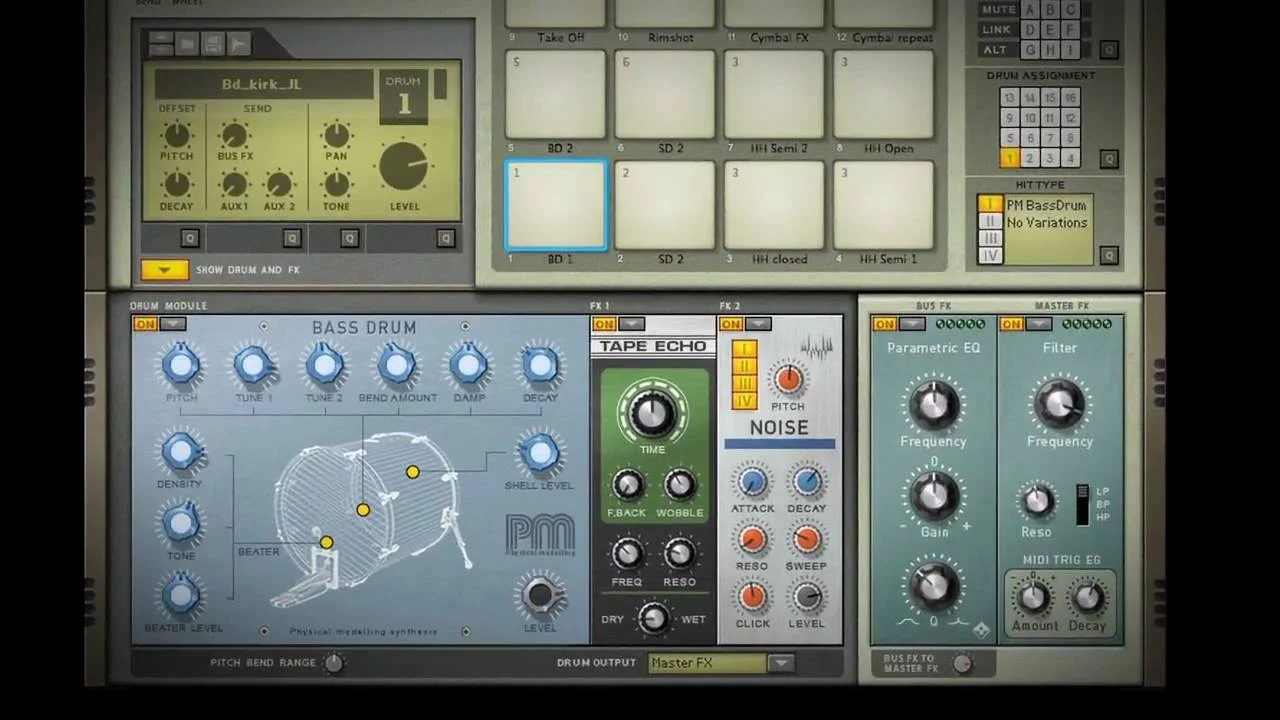Viewport: 1280px width, 720px height.
Task: Collapse the Show Drum and FX panel arrow
Action: click(x=165, y=270)
